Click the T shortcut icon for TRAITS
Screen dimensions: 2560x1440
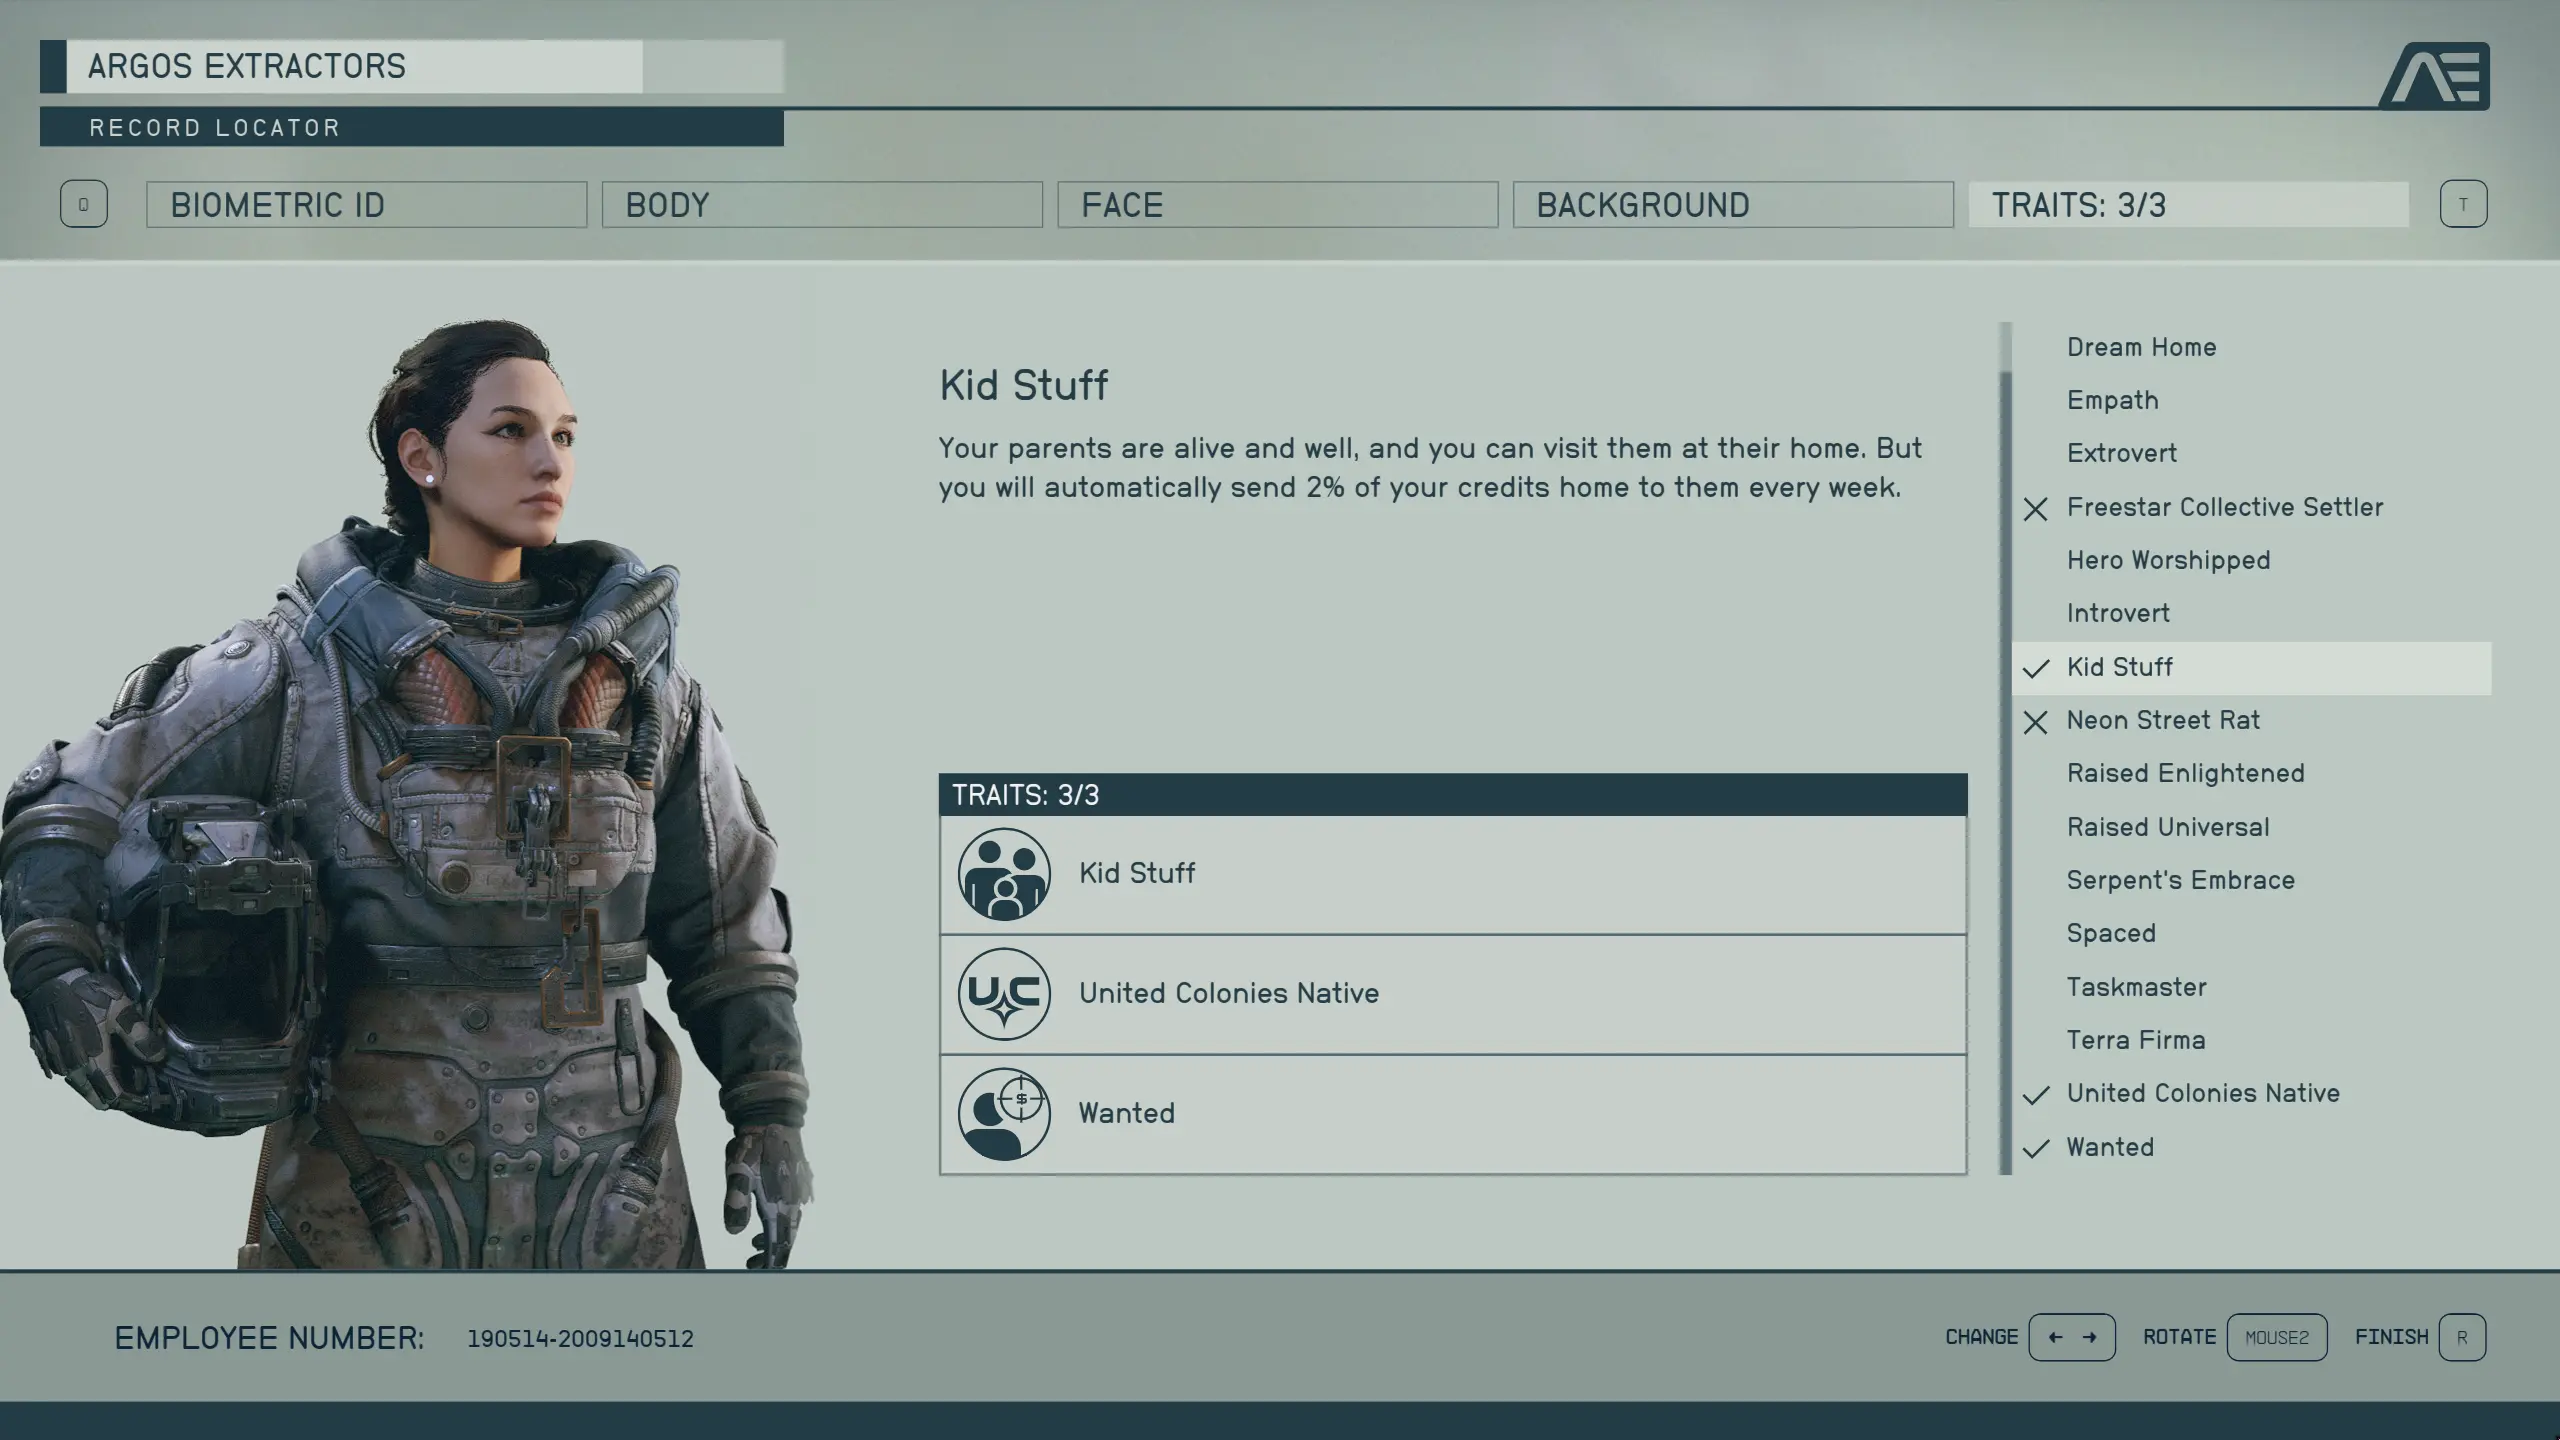(2463, 204)
